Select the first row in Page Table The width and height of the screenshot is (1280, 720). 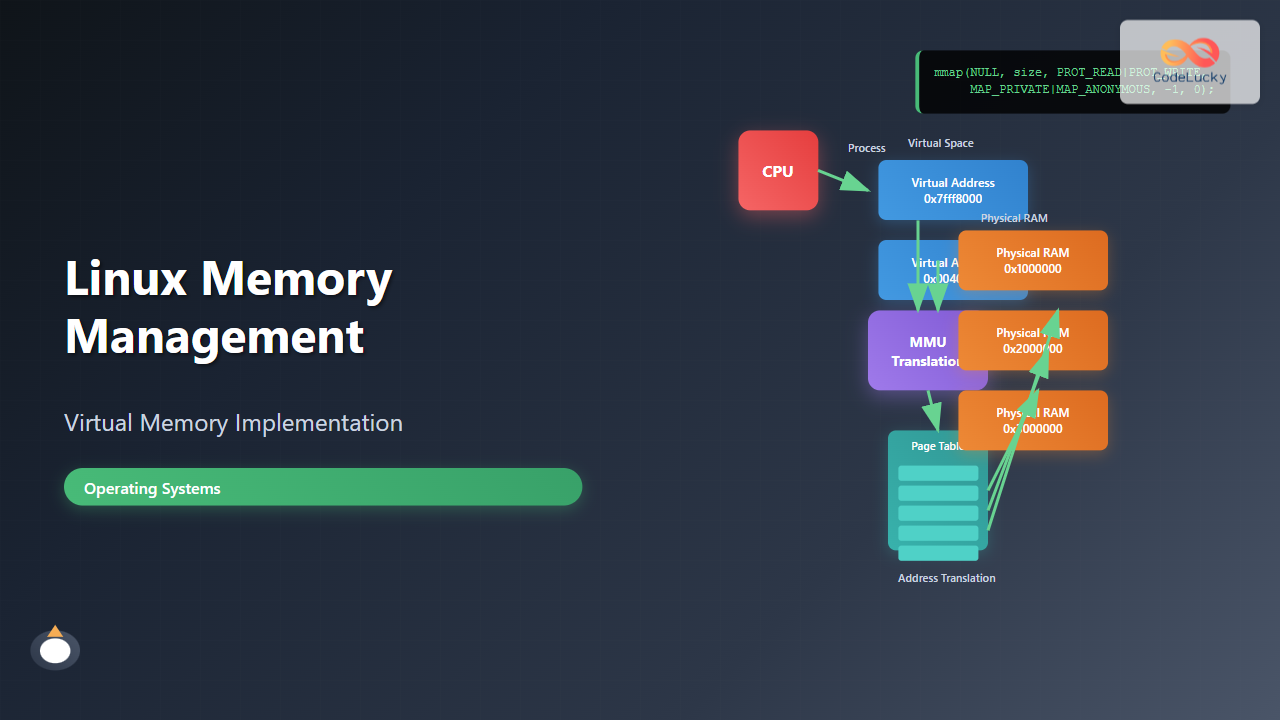[x=938, y=473]
